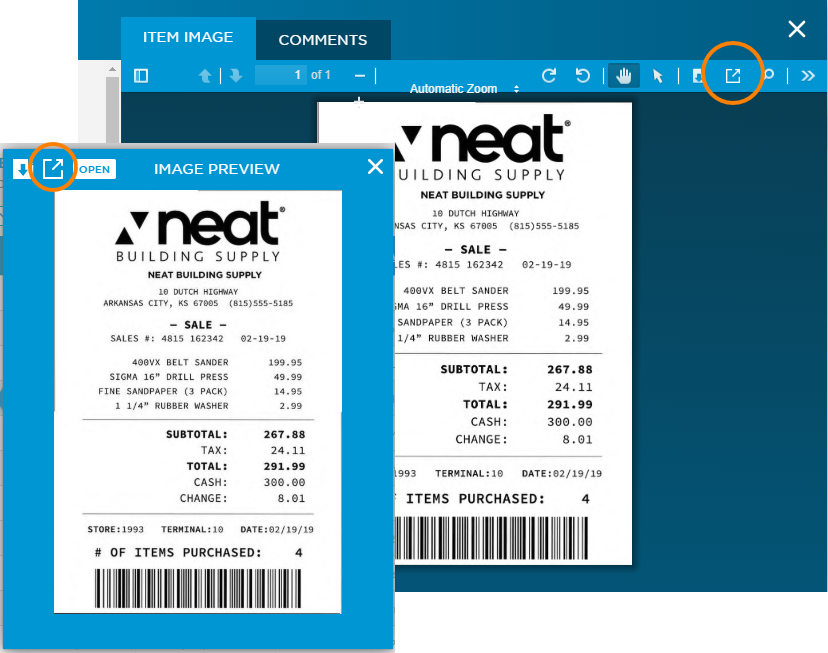Click '400VX BELT SANDER' in preview receipt
This screenshot has height=653, width=828.
180,362
